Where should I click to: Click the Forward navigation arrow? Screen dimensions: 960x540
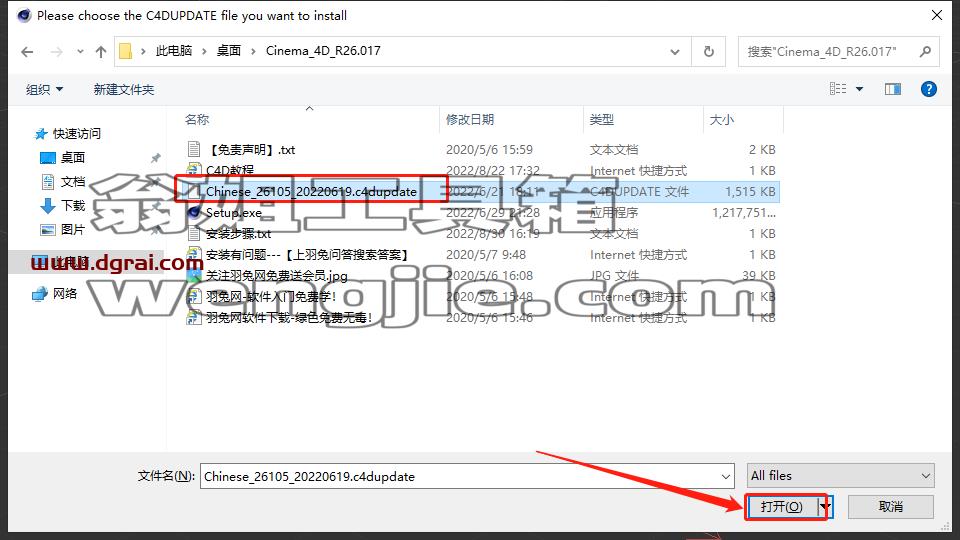[x=56, y=52]
